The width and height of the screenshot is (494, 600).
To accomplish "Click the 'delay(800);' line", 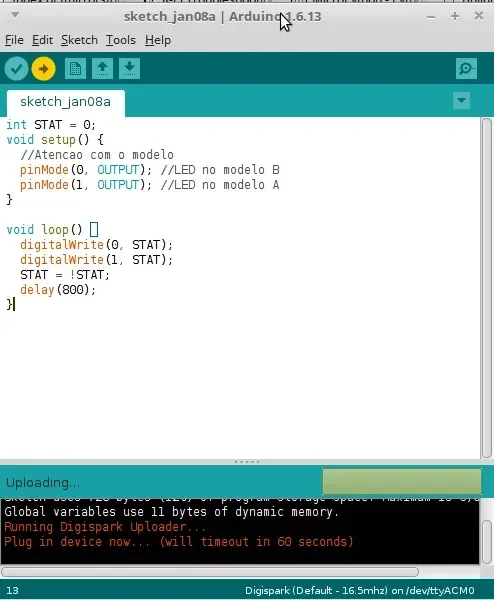I will click(x=58, y=290).
